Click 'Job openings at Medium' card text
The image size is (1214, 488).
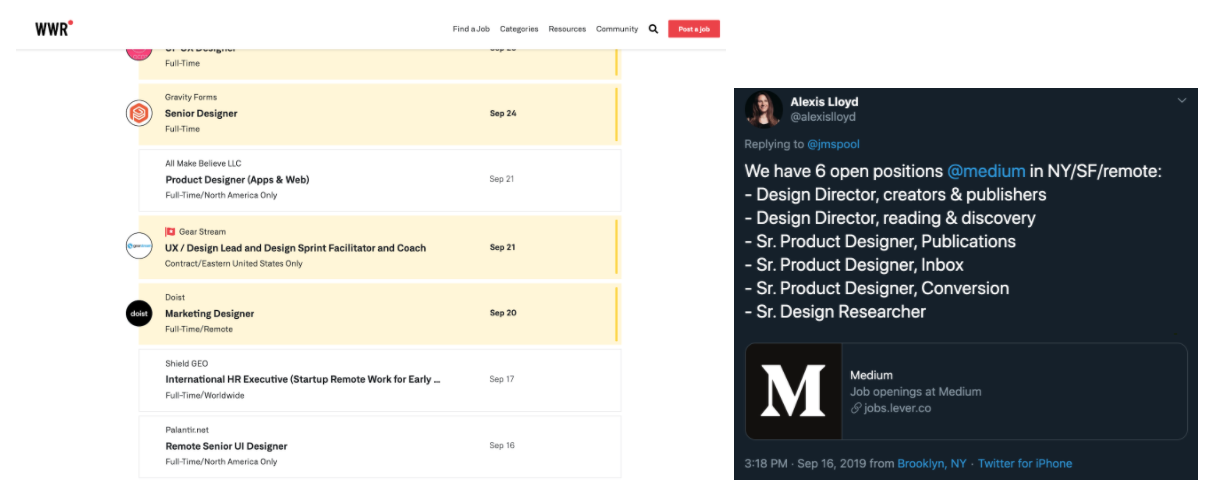[916, 392]
